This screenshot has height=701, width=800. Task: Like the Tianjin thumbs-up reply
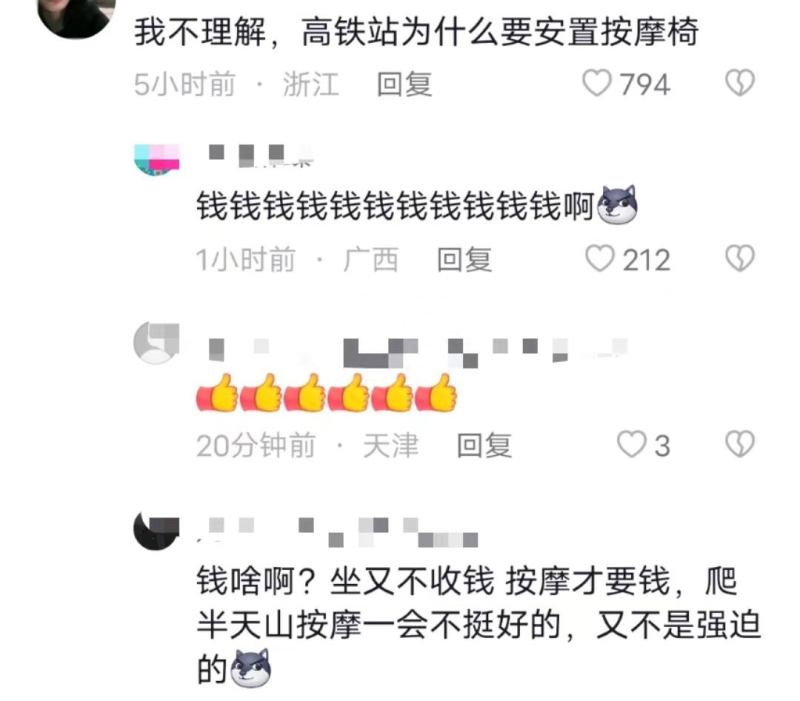(632, 444)
